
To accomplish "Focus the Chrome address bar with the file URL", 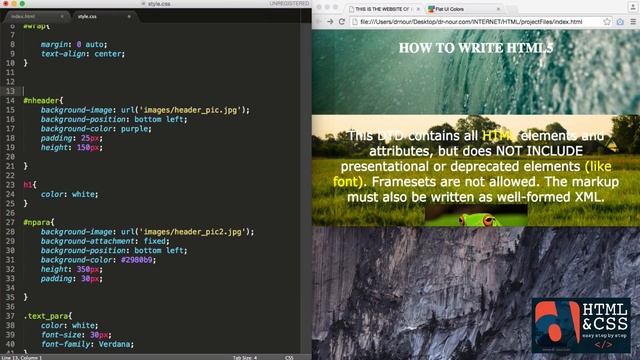I will tap(482, 22).
